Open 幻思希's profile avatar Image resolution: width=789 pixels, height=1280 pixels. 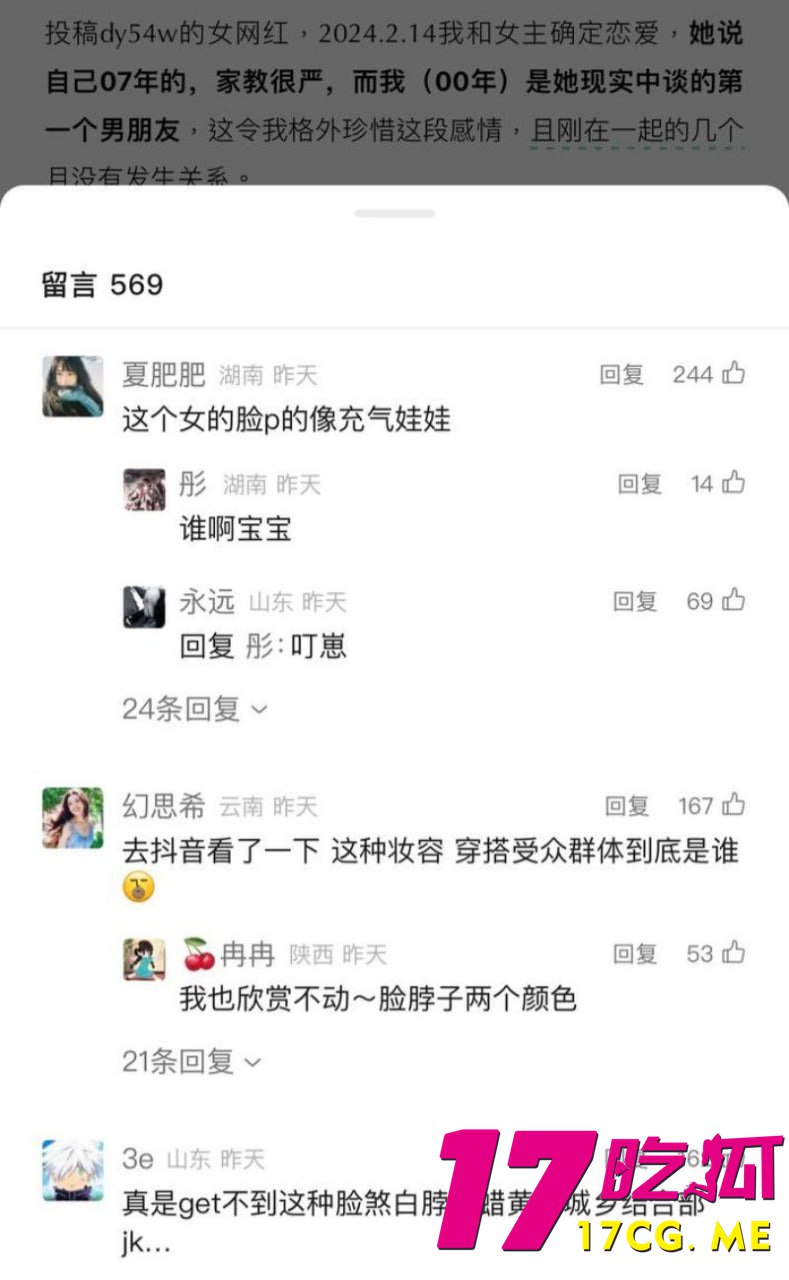coord(72,817)
